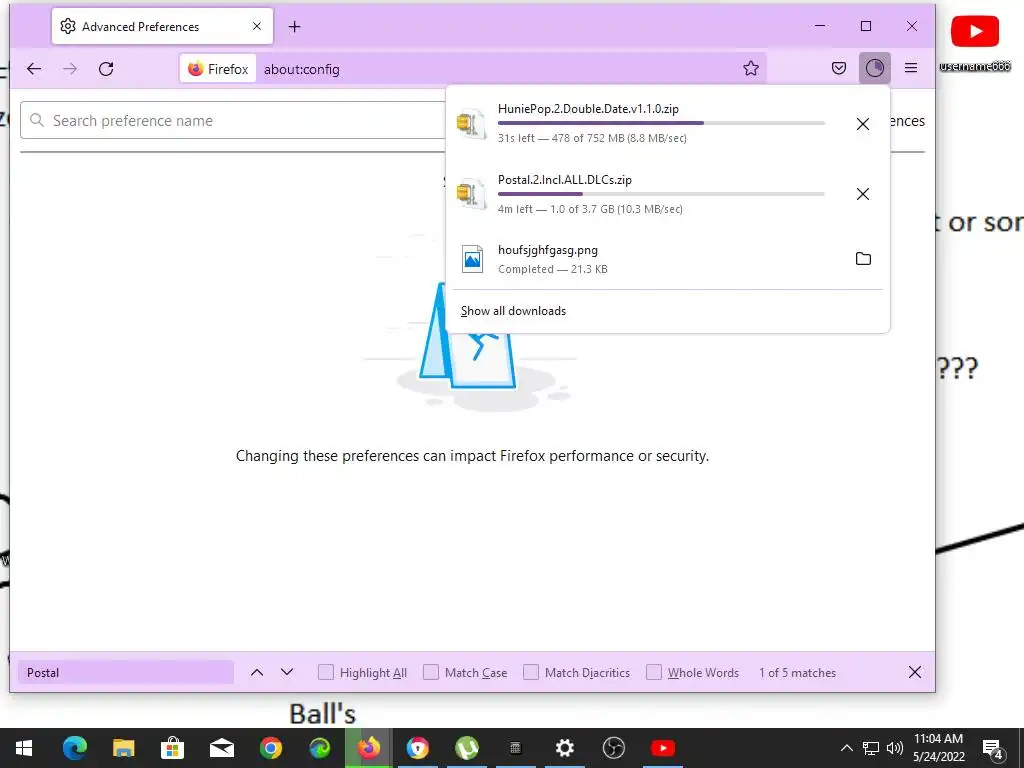Go back using the back arrow
Image resolution: width=1024 pixels, height=768 pixels.
click(x=34, y=69)
